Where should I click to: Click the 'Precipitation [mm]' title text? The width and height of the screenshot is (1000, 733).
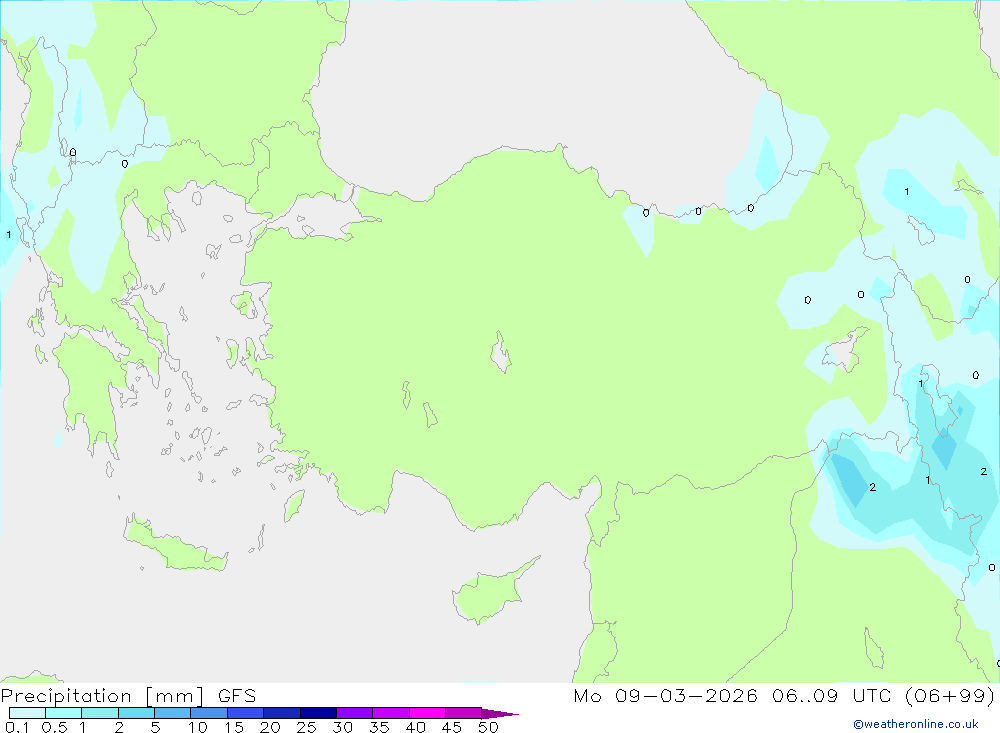pos(103,696)
